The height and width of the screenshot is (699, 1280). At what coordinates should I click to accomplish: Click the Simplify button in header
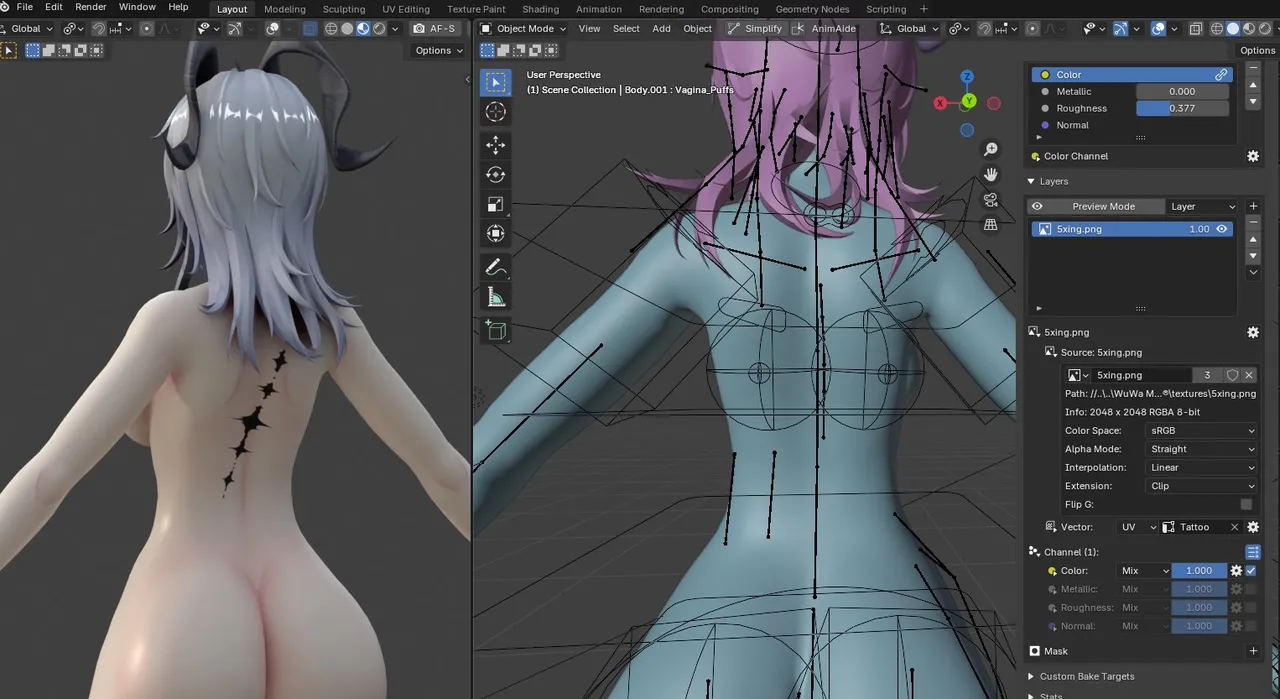pyautogui.click(x=754, y=29)
